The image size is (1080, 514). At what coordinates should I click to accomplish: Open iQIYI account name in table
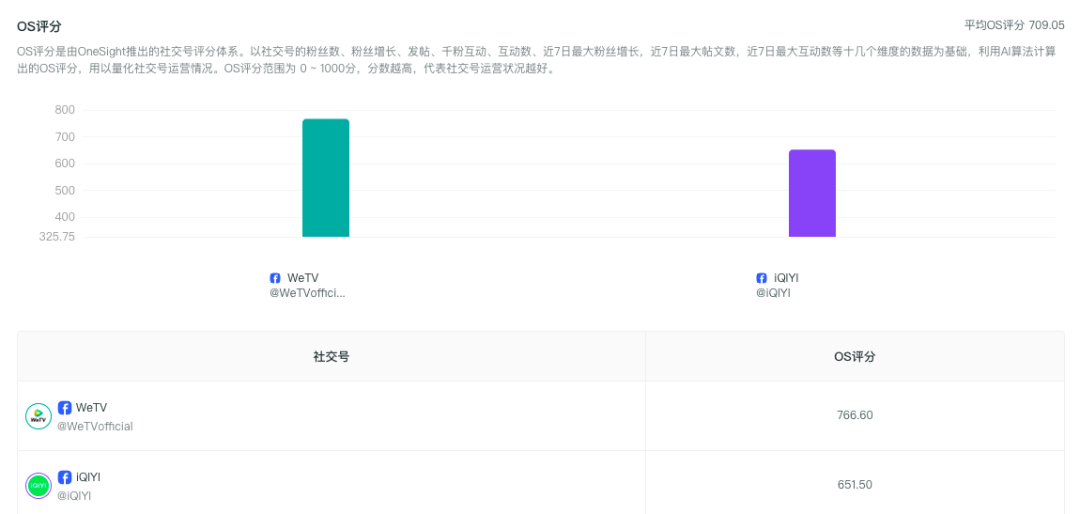click(88, 477)
